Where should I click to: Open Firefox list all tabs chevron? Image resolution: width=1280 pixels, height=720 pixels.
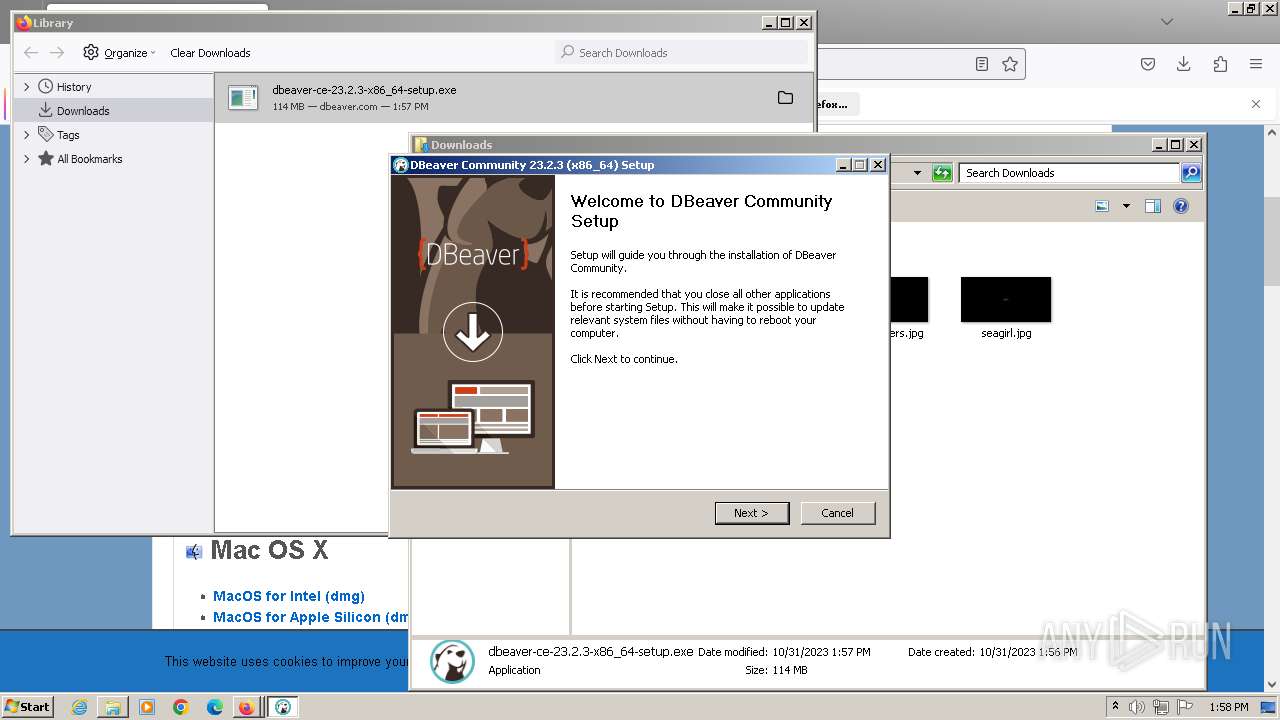point(1166,21)
